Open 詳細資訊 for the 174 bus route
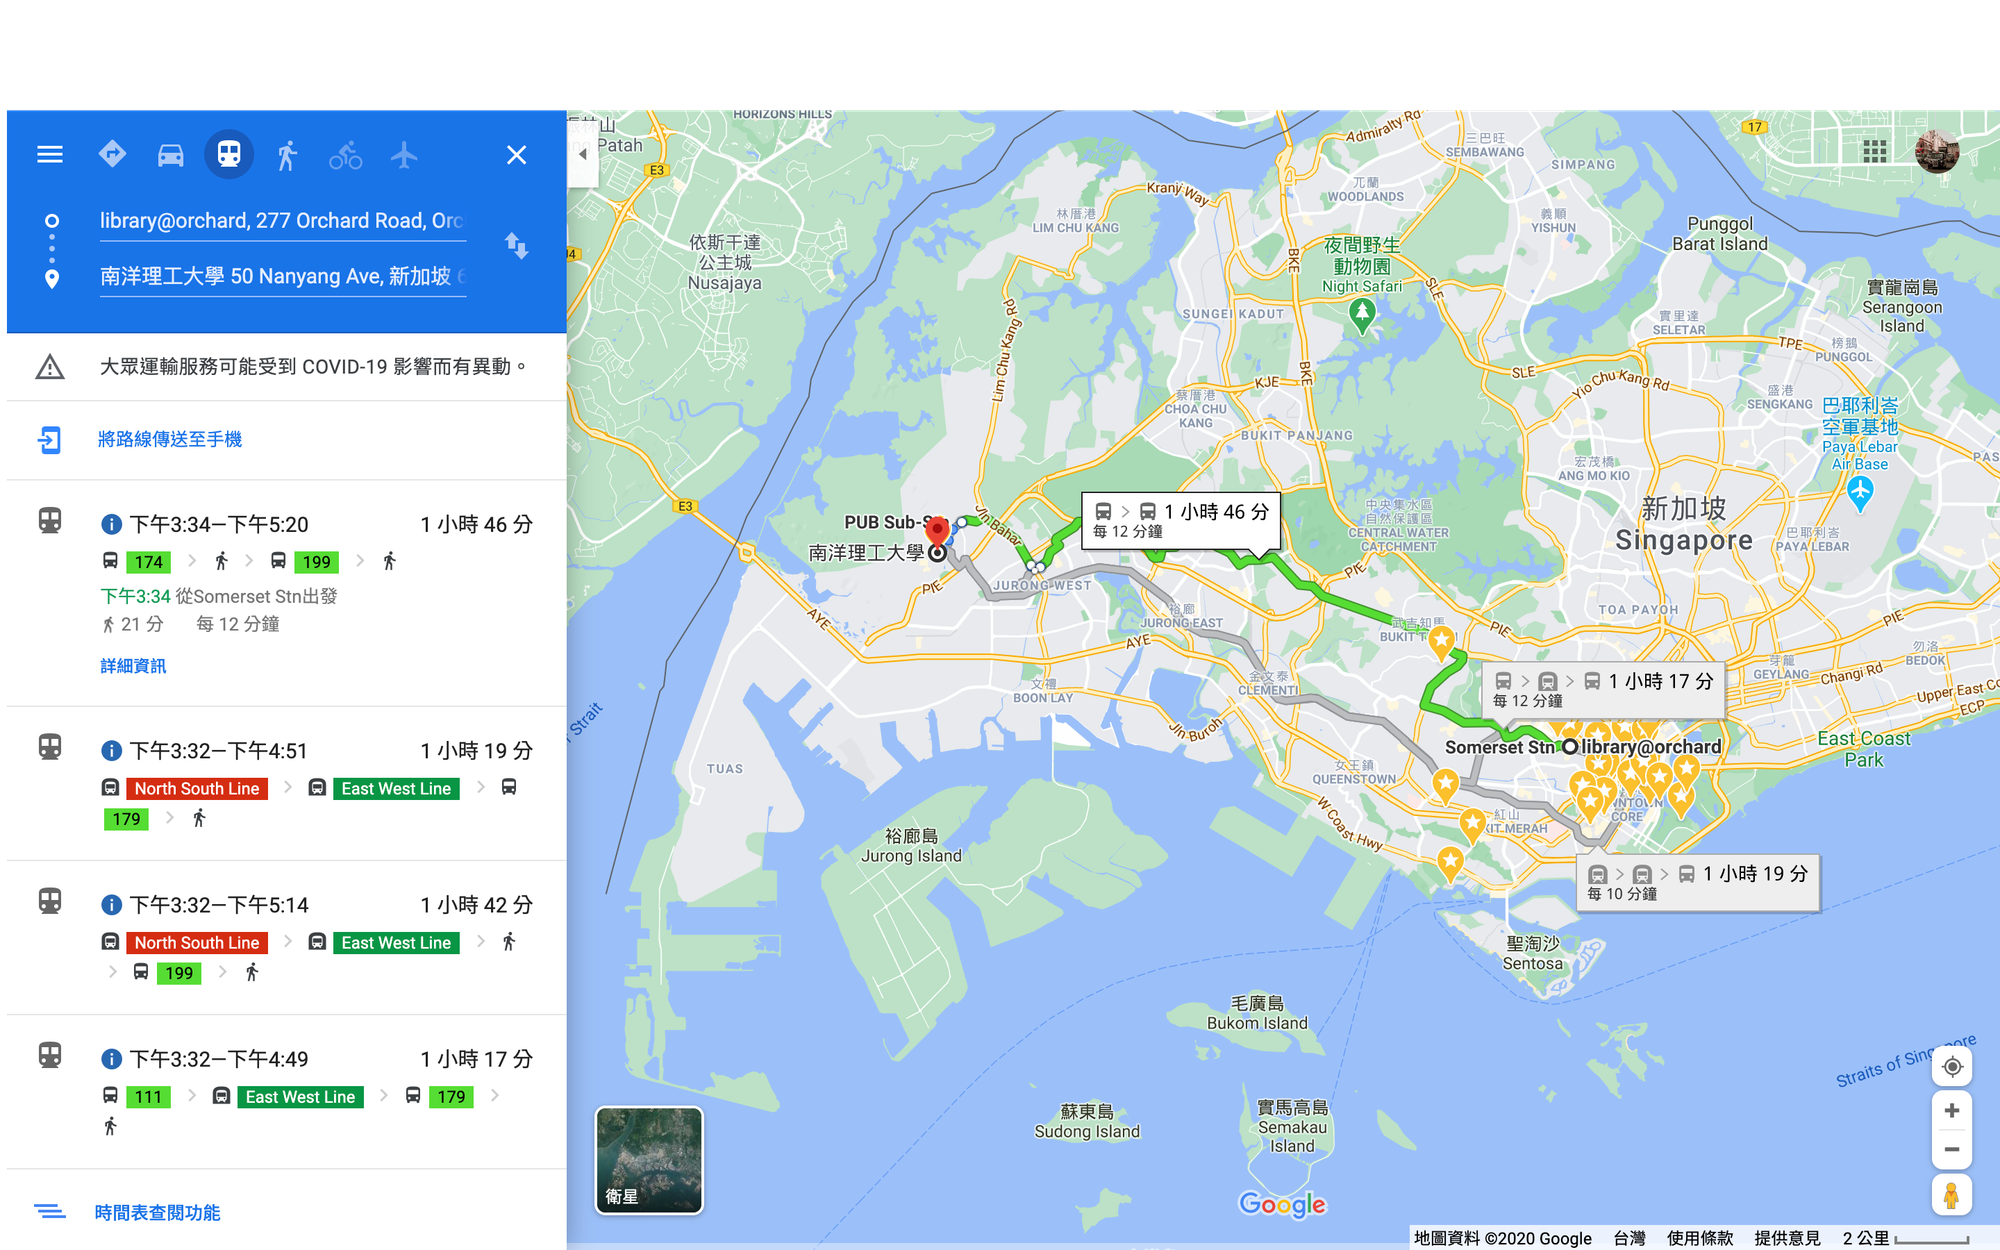Image resolution: width=2000 pixels, height=1250 pixels. 133,666
